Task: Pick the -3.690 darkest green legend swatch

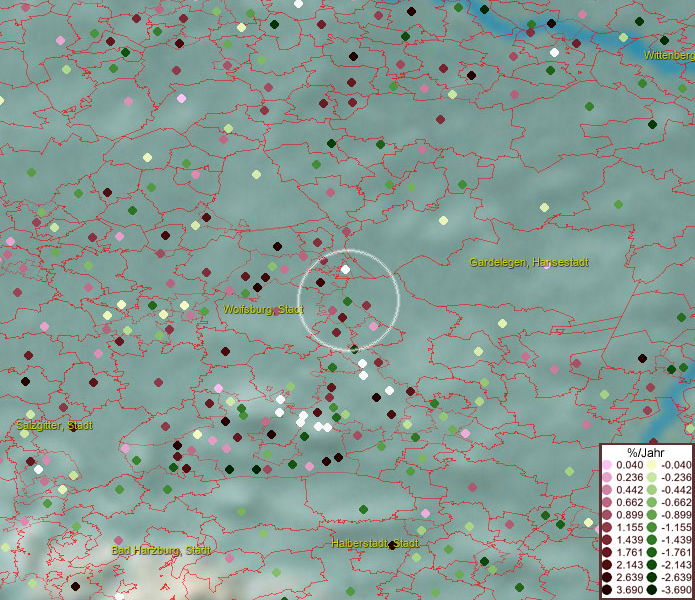Action: click(x=652, y=590)
